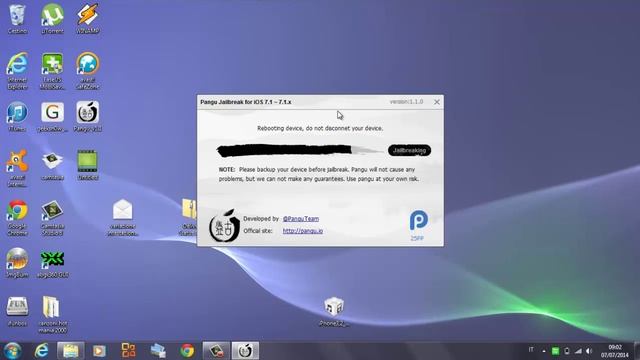The image size is (640, 360).
Task: Open the Cestino recycle bin icon
Action: [17, 18]
